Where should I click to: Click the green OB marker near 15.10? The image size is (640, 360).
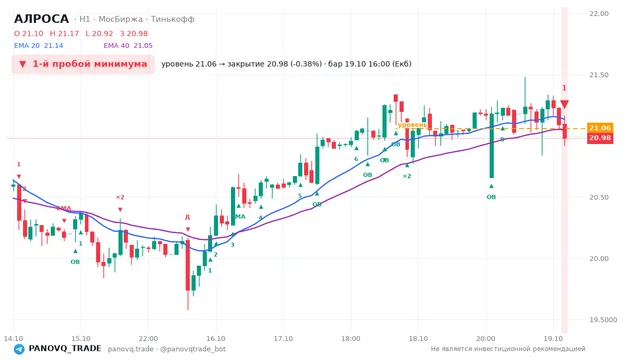[x=75, y=262]
